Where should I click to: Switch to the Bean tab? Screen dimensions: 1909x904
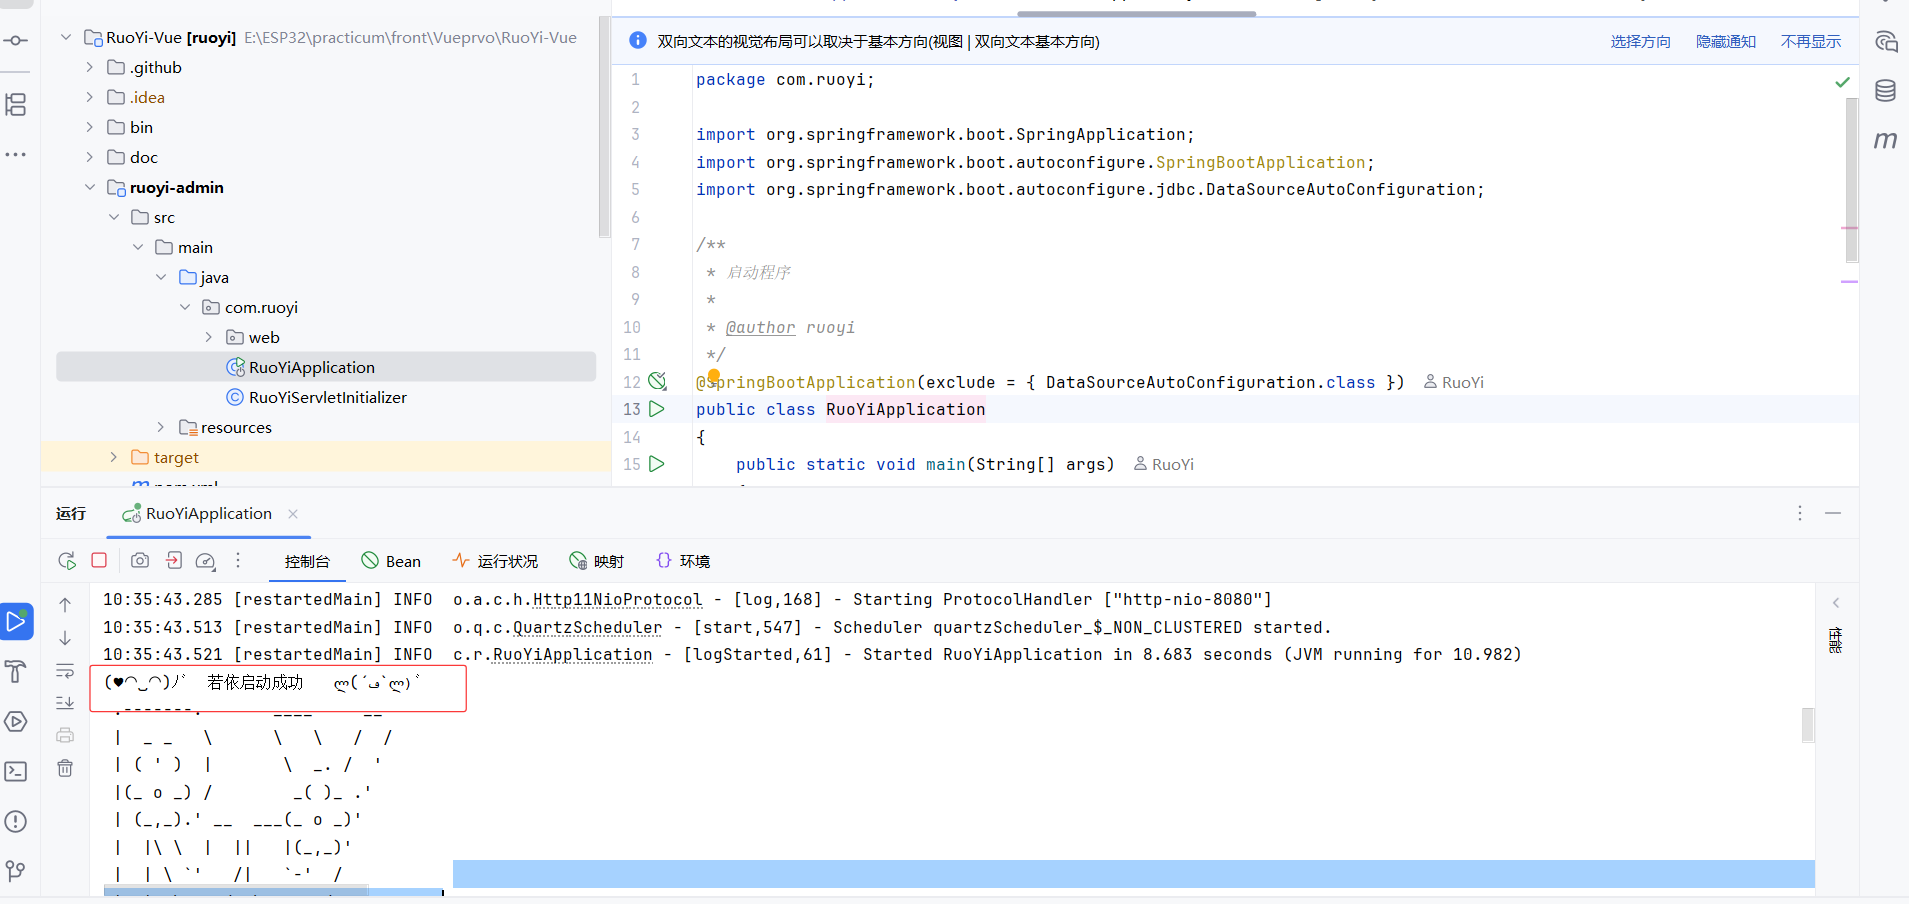(x=391, y=561)
